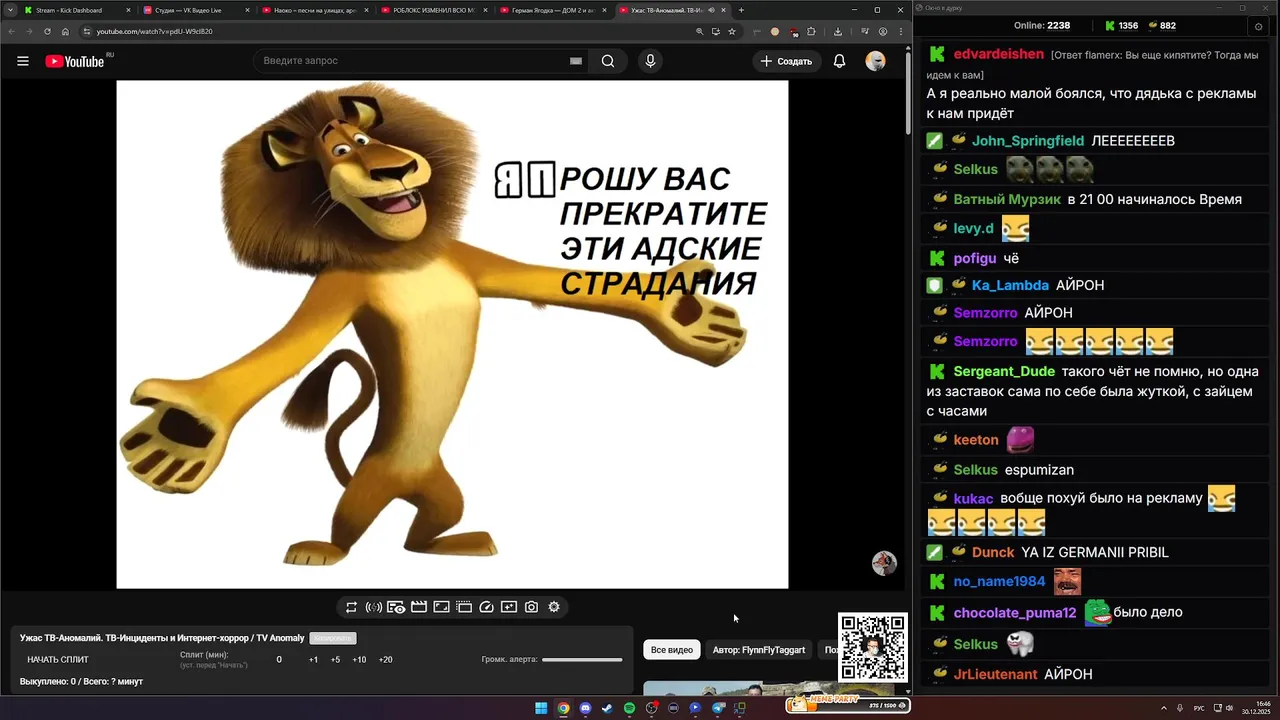This screenshot has height=720, width=1280.
Task: Open the playback speed gauge icon
Action: pyautogui.click(x=487, y=607)
